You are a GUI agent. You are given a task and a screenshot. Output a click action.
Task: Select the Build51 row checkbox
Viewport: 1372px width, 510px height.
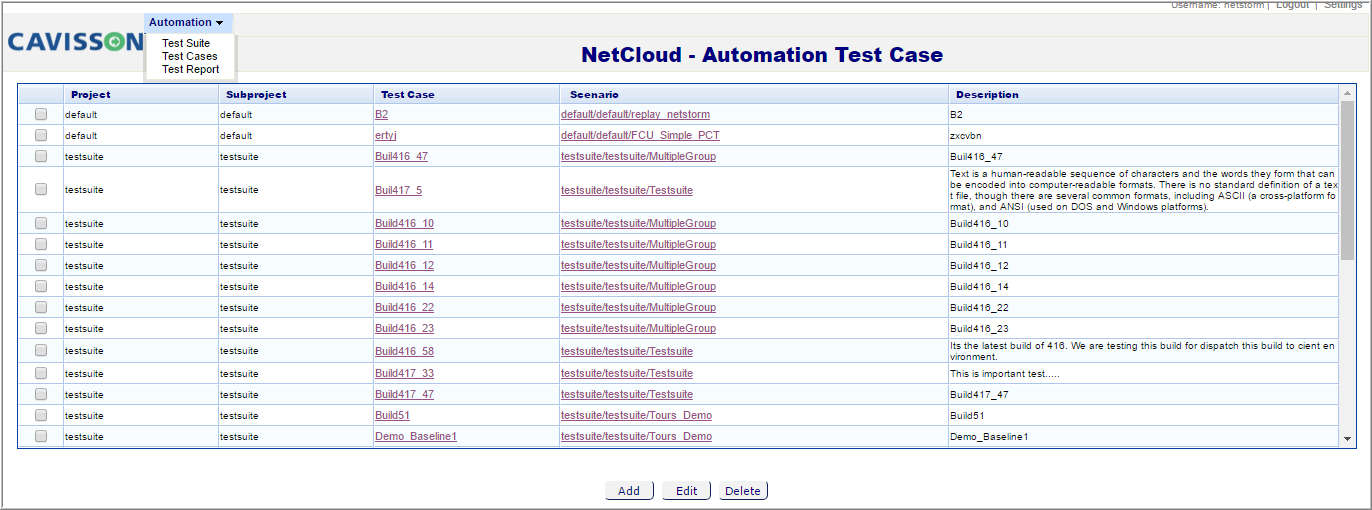pyautogui.click(x=41, y=415)
